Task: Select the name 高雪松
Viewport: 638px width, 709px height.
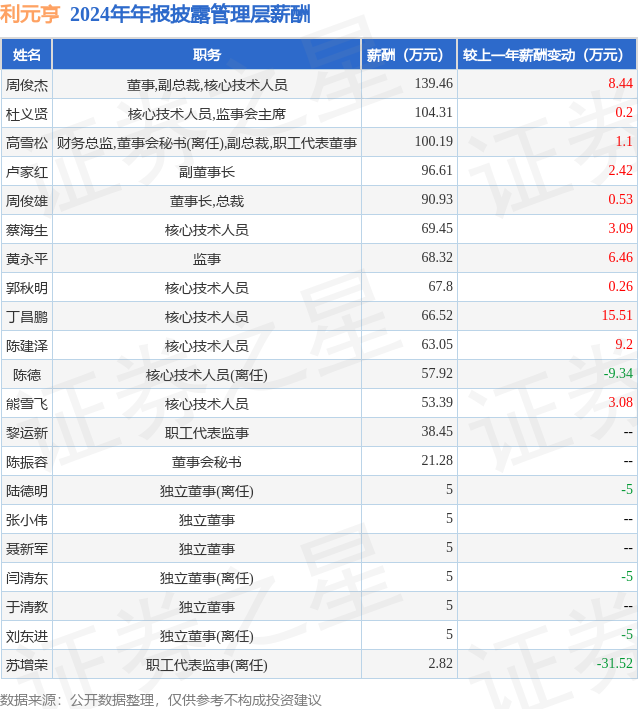Action: pos(27,143)
